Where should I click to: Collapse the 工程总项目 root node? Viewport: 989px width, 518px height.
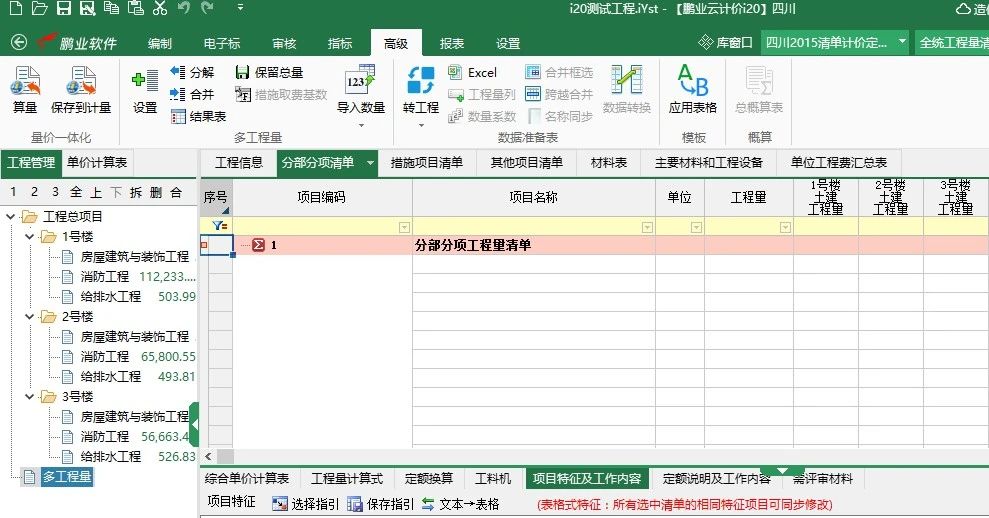[x=11, y=217]
